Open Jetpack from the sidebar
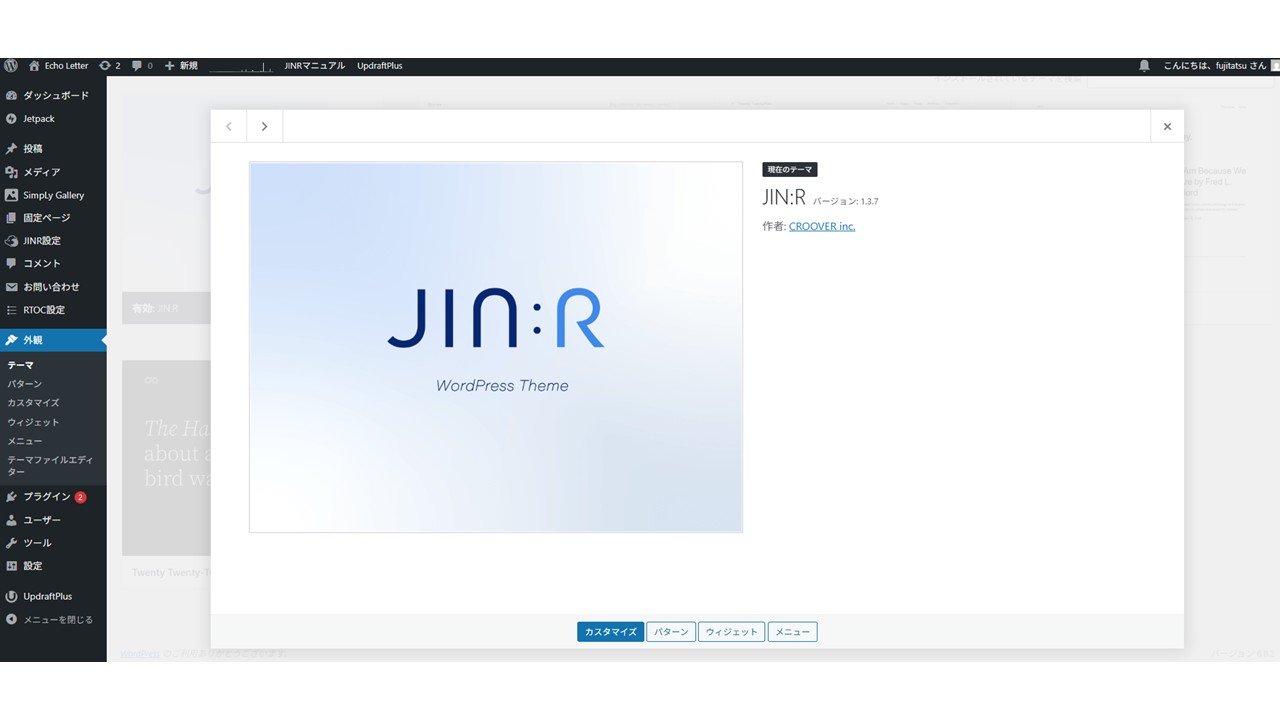The image size is (1280, 720). pos(39,119)
